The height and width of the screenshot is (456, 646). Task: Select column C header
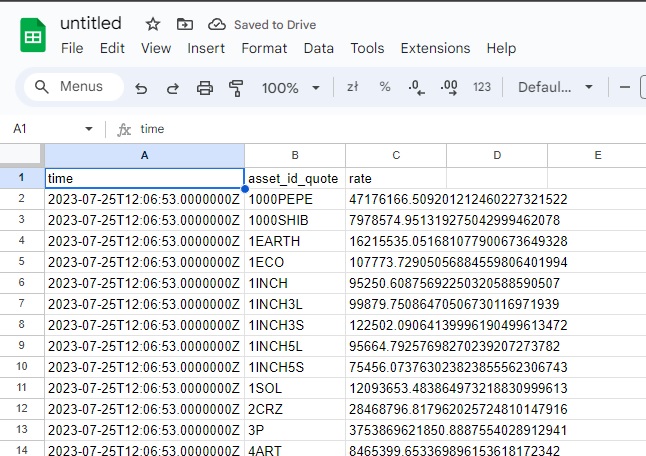(396, 155)
